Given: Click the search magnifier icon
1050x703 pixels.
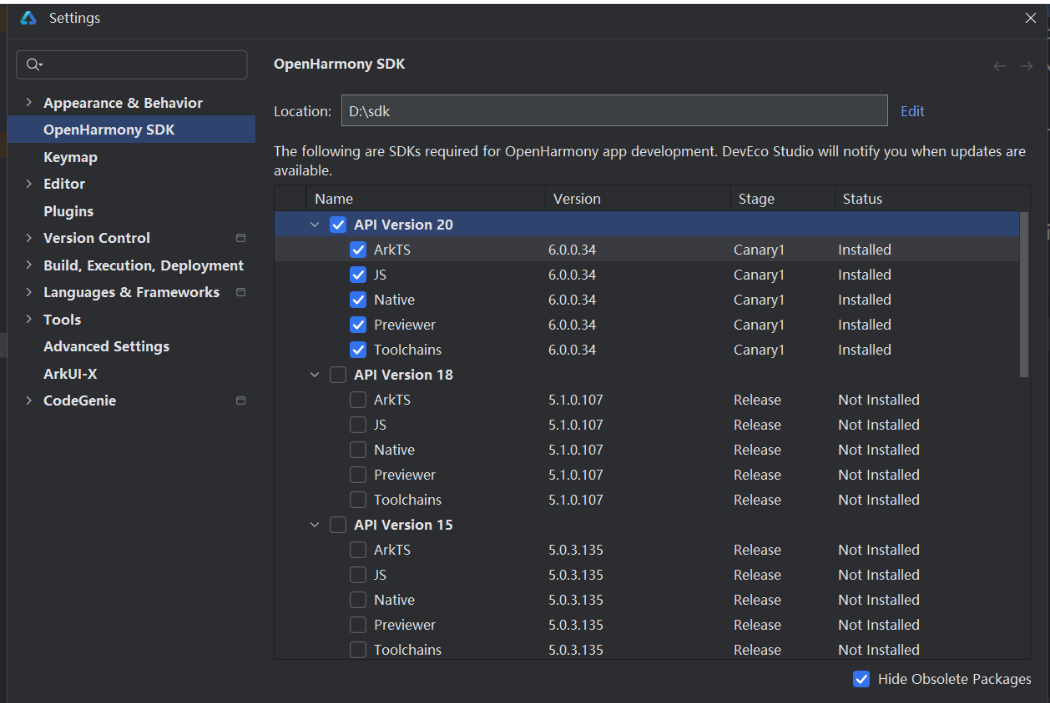Looking at the screenshot, I should [33, 65].
